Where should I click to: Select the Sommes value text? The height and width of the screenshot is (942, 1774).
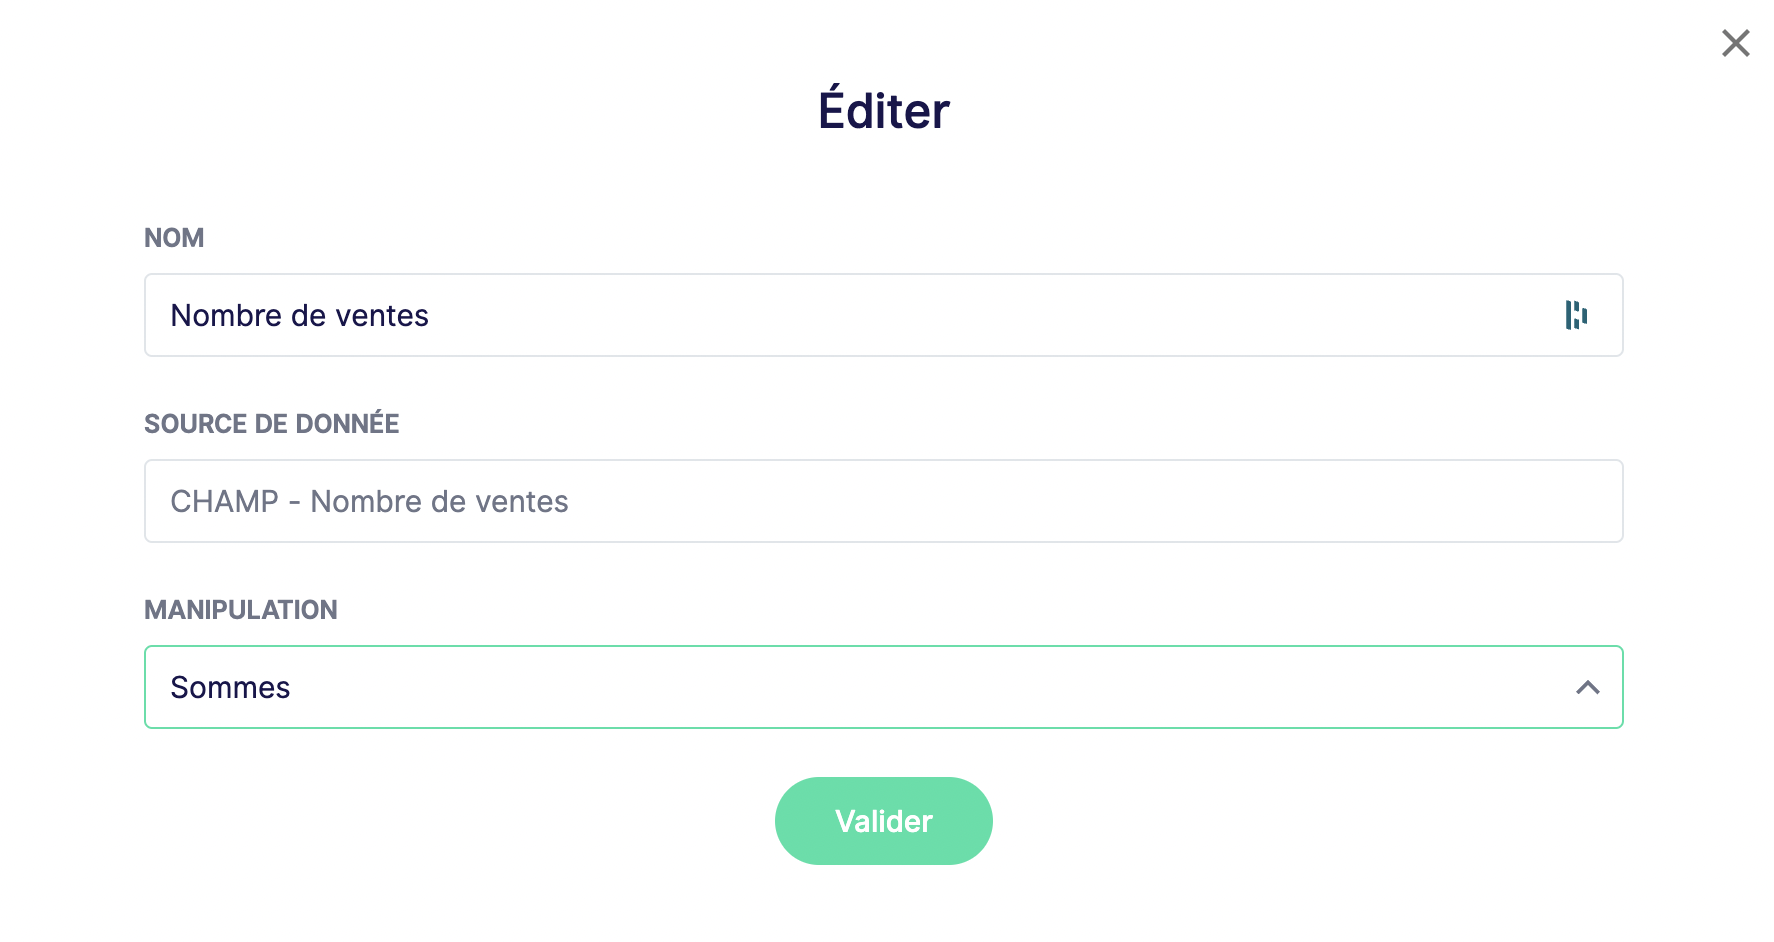click(x=230, y=687)
